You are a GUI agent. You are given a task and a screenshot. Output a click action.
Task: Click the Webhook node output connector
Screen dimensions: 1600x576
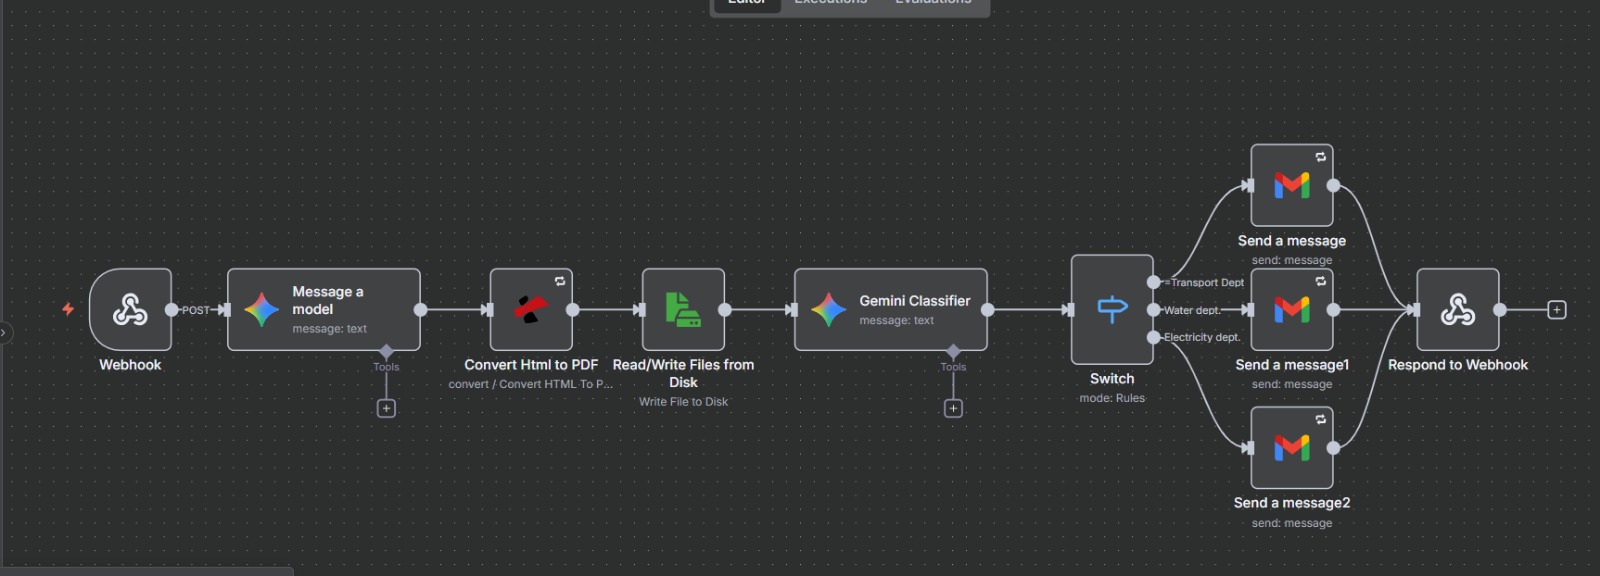(x=172, y=310)
